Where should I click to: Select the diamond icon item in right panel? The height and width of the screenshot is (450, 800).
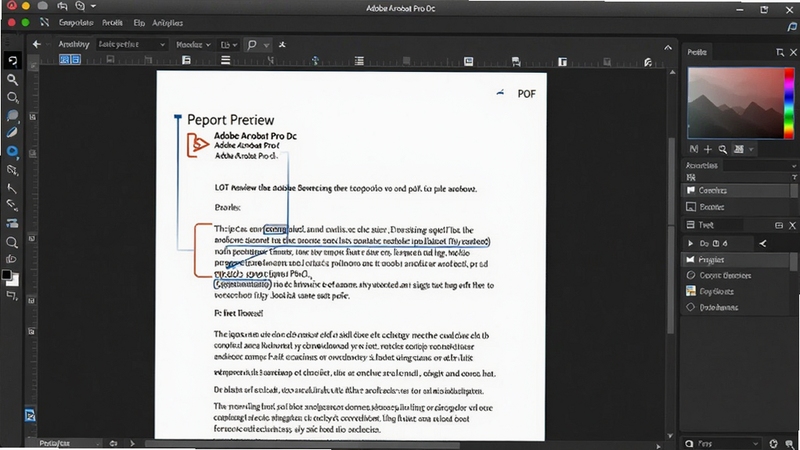coord(735,307)
